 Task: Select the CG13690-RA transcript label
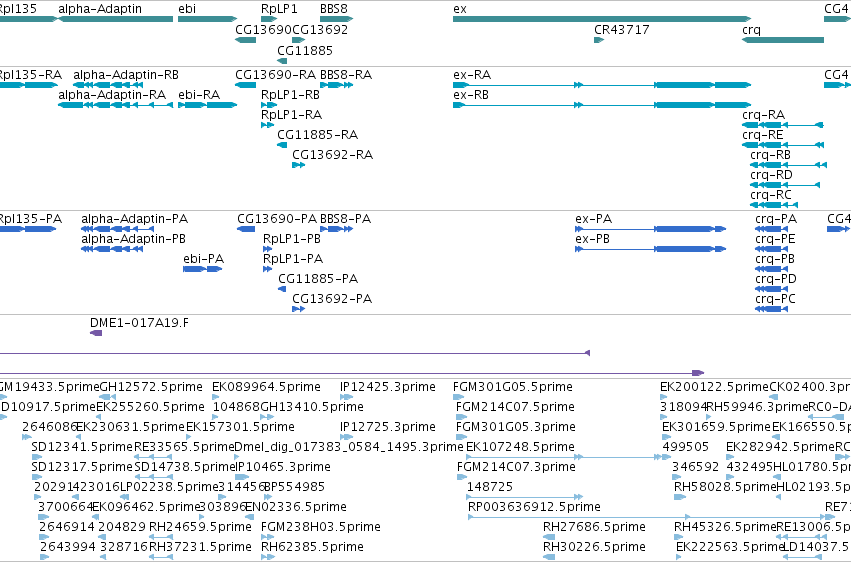(x=276, y=74)
